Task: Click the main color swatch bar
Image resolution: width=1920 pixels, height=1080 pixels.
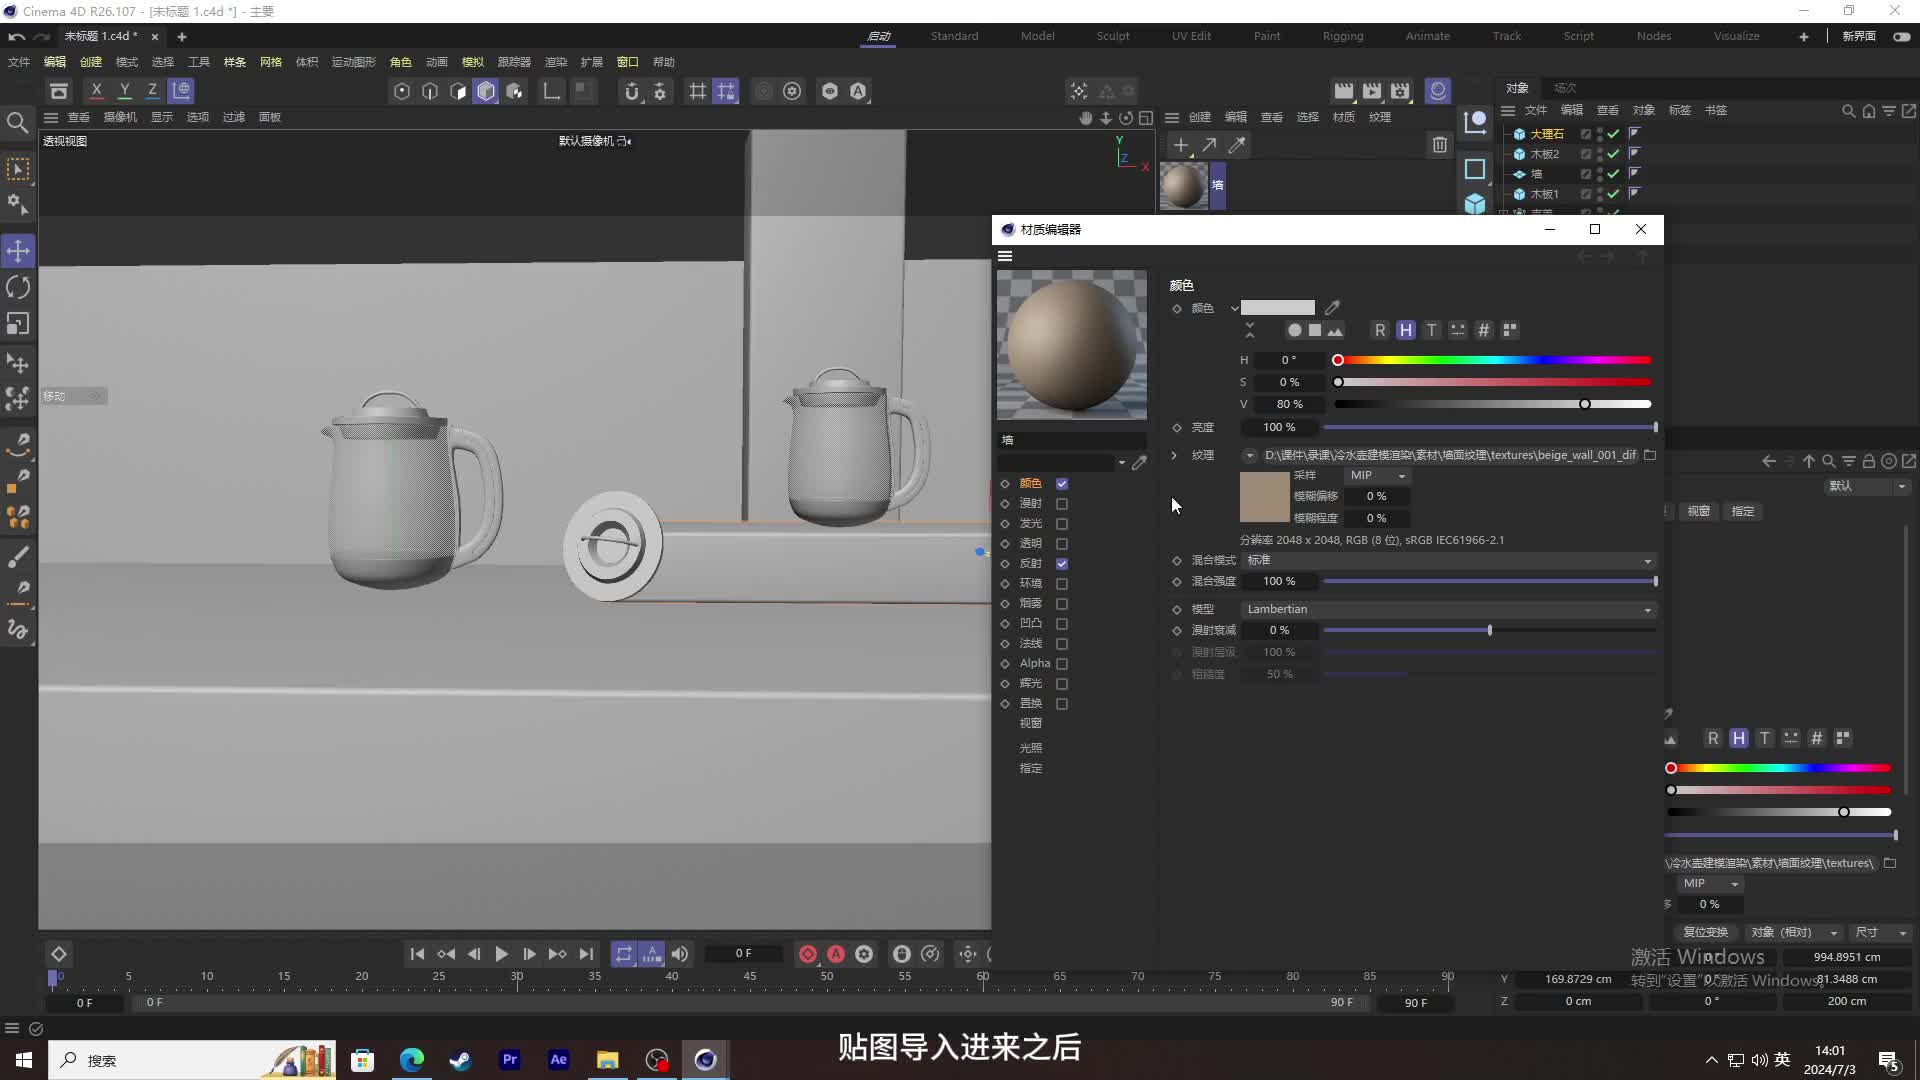Action: click(1278, 308)
